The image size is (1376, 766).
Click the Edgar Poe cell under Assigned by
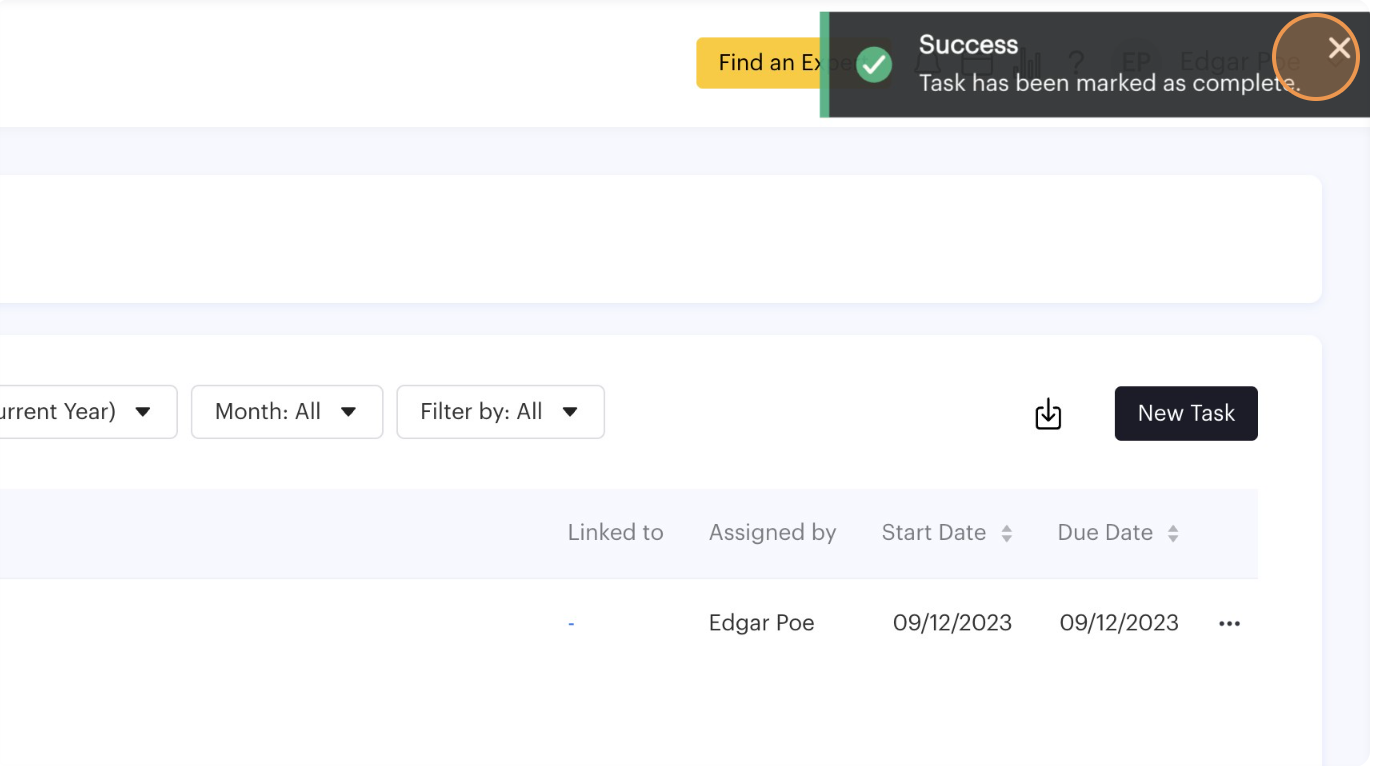[x=761, y=623]
